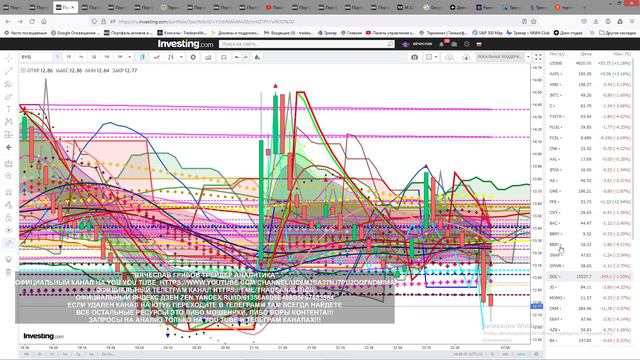Open the Google Оповещения bookmark
This screenshot has height=360, width=640.
click(76, 33)
